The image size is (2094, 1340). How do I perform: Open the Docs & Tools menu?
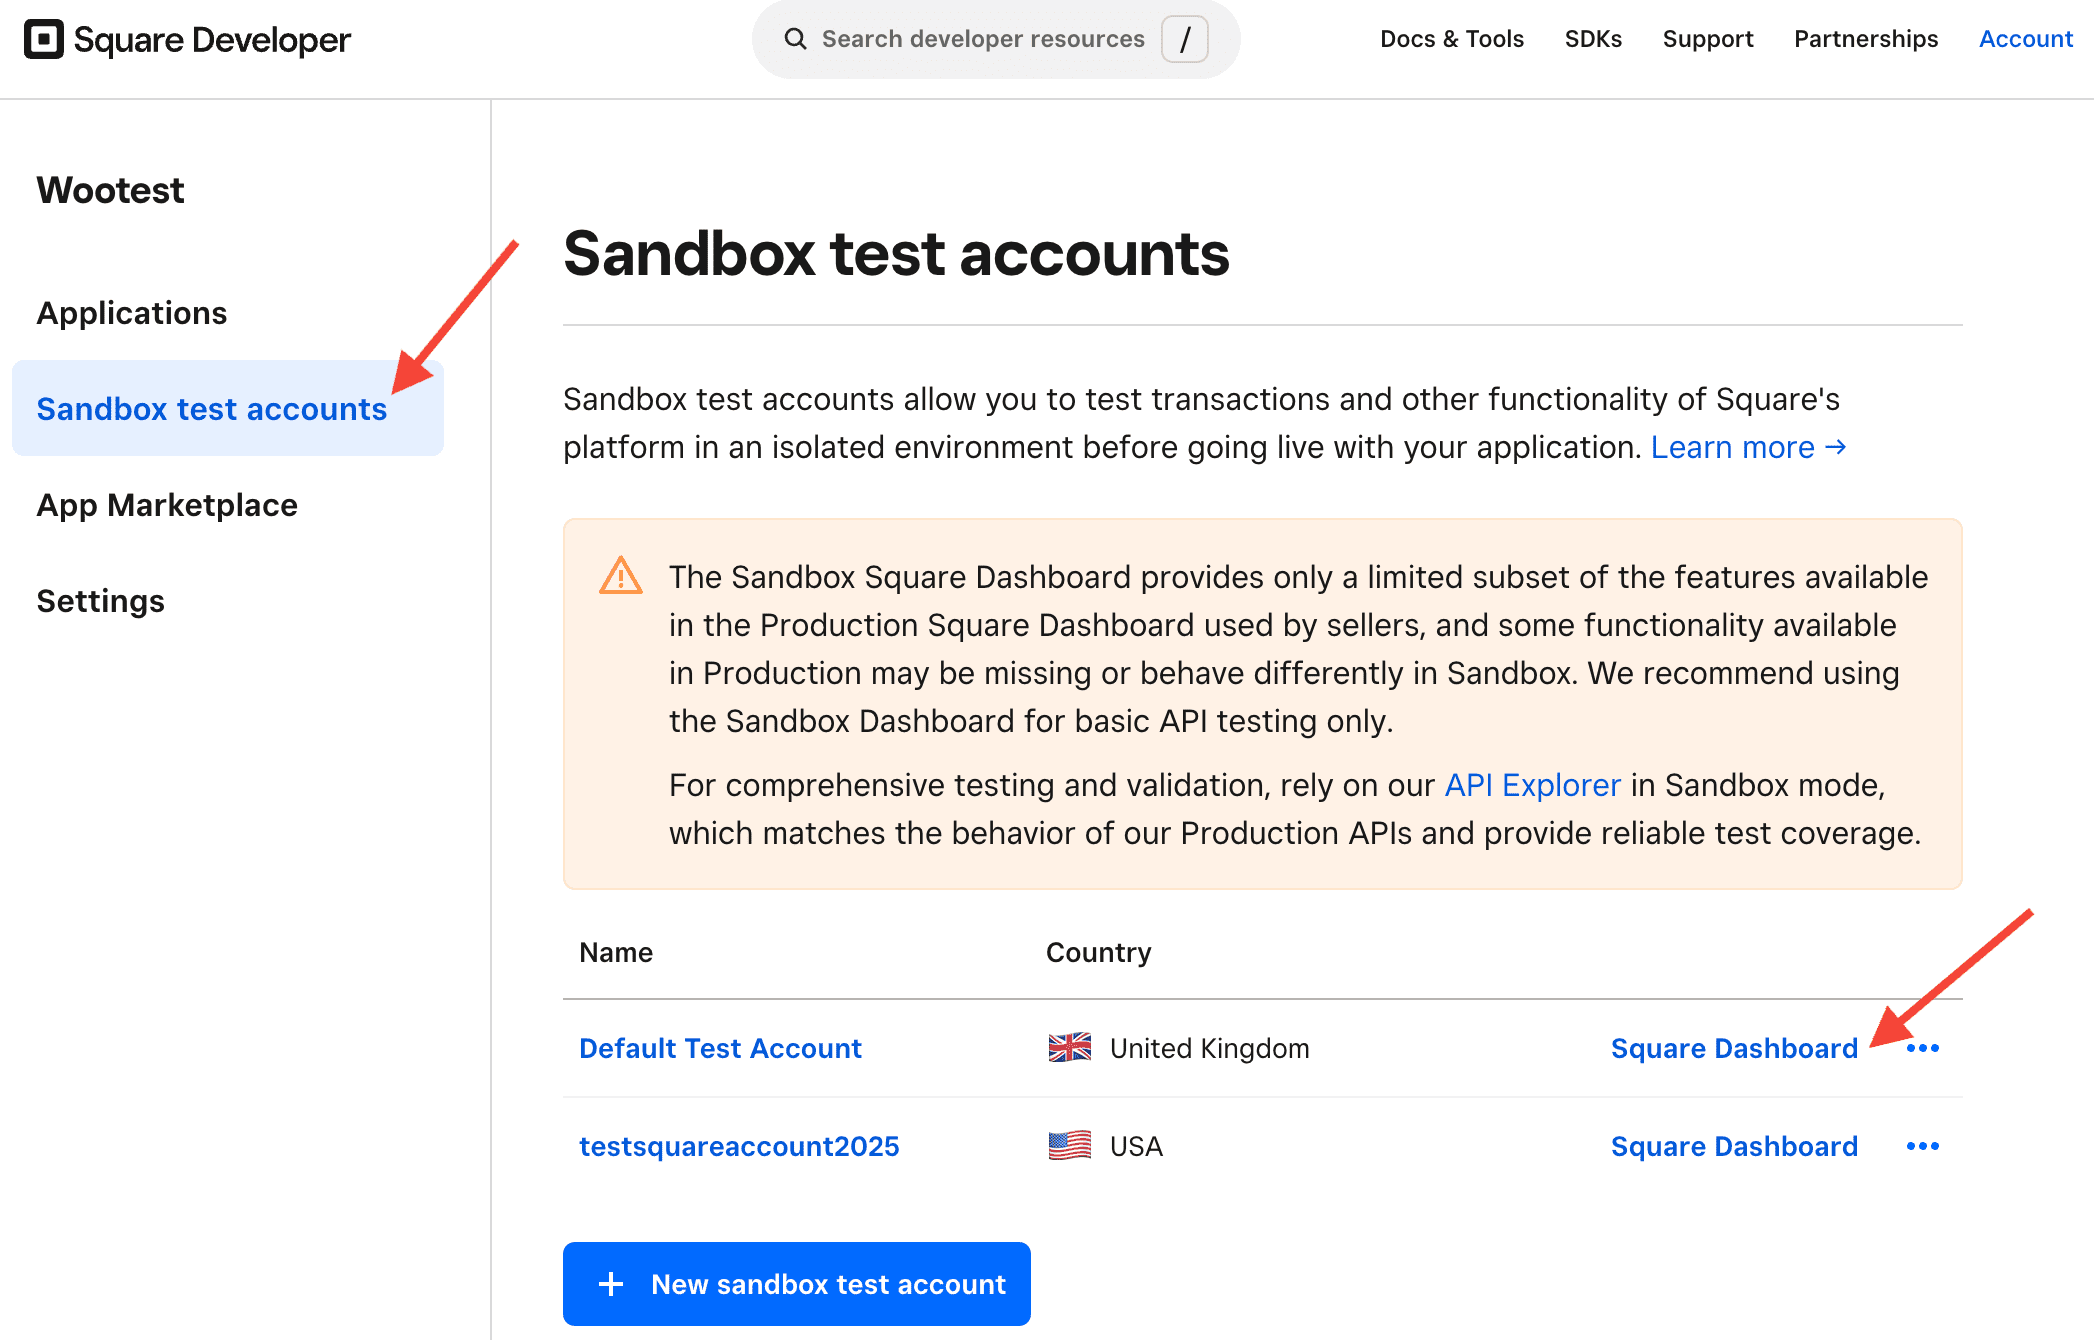[x=1452, y=39]
